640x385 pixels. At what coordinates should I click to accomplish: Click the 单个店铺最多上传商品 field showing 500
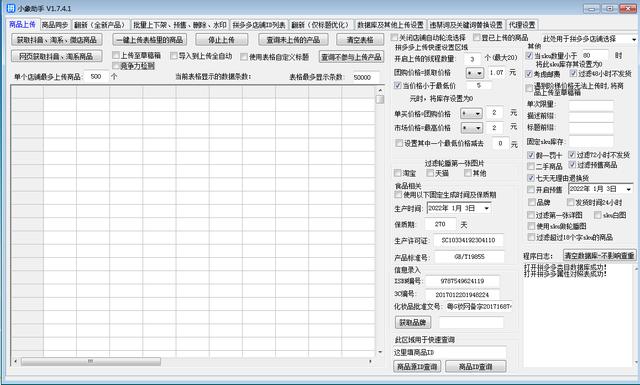click(x=96, y=76)
